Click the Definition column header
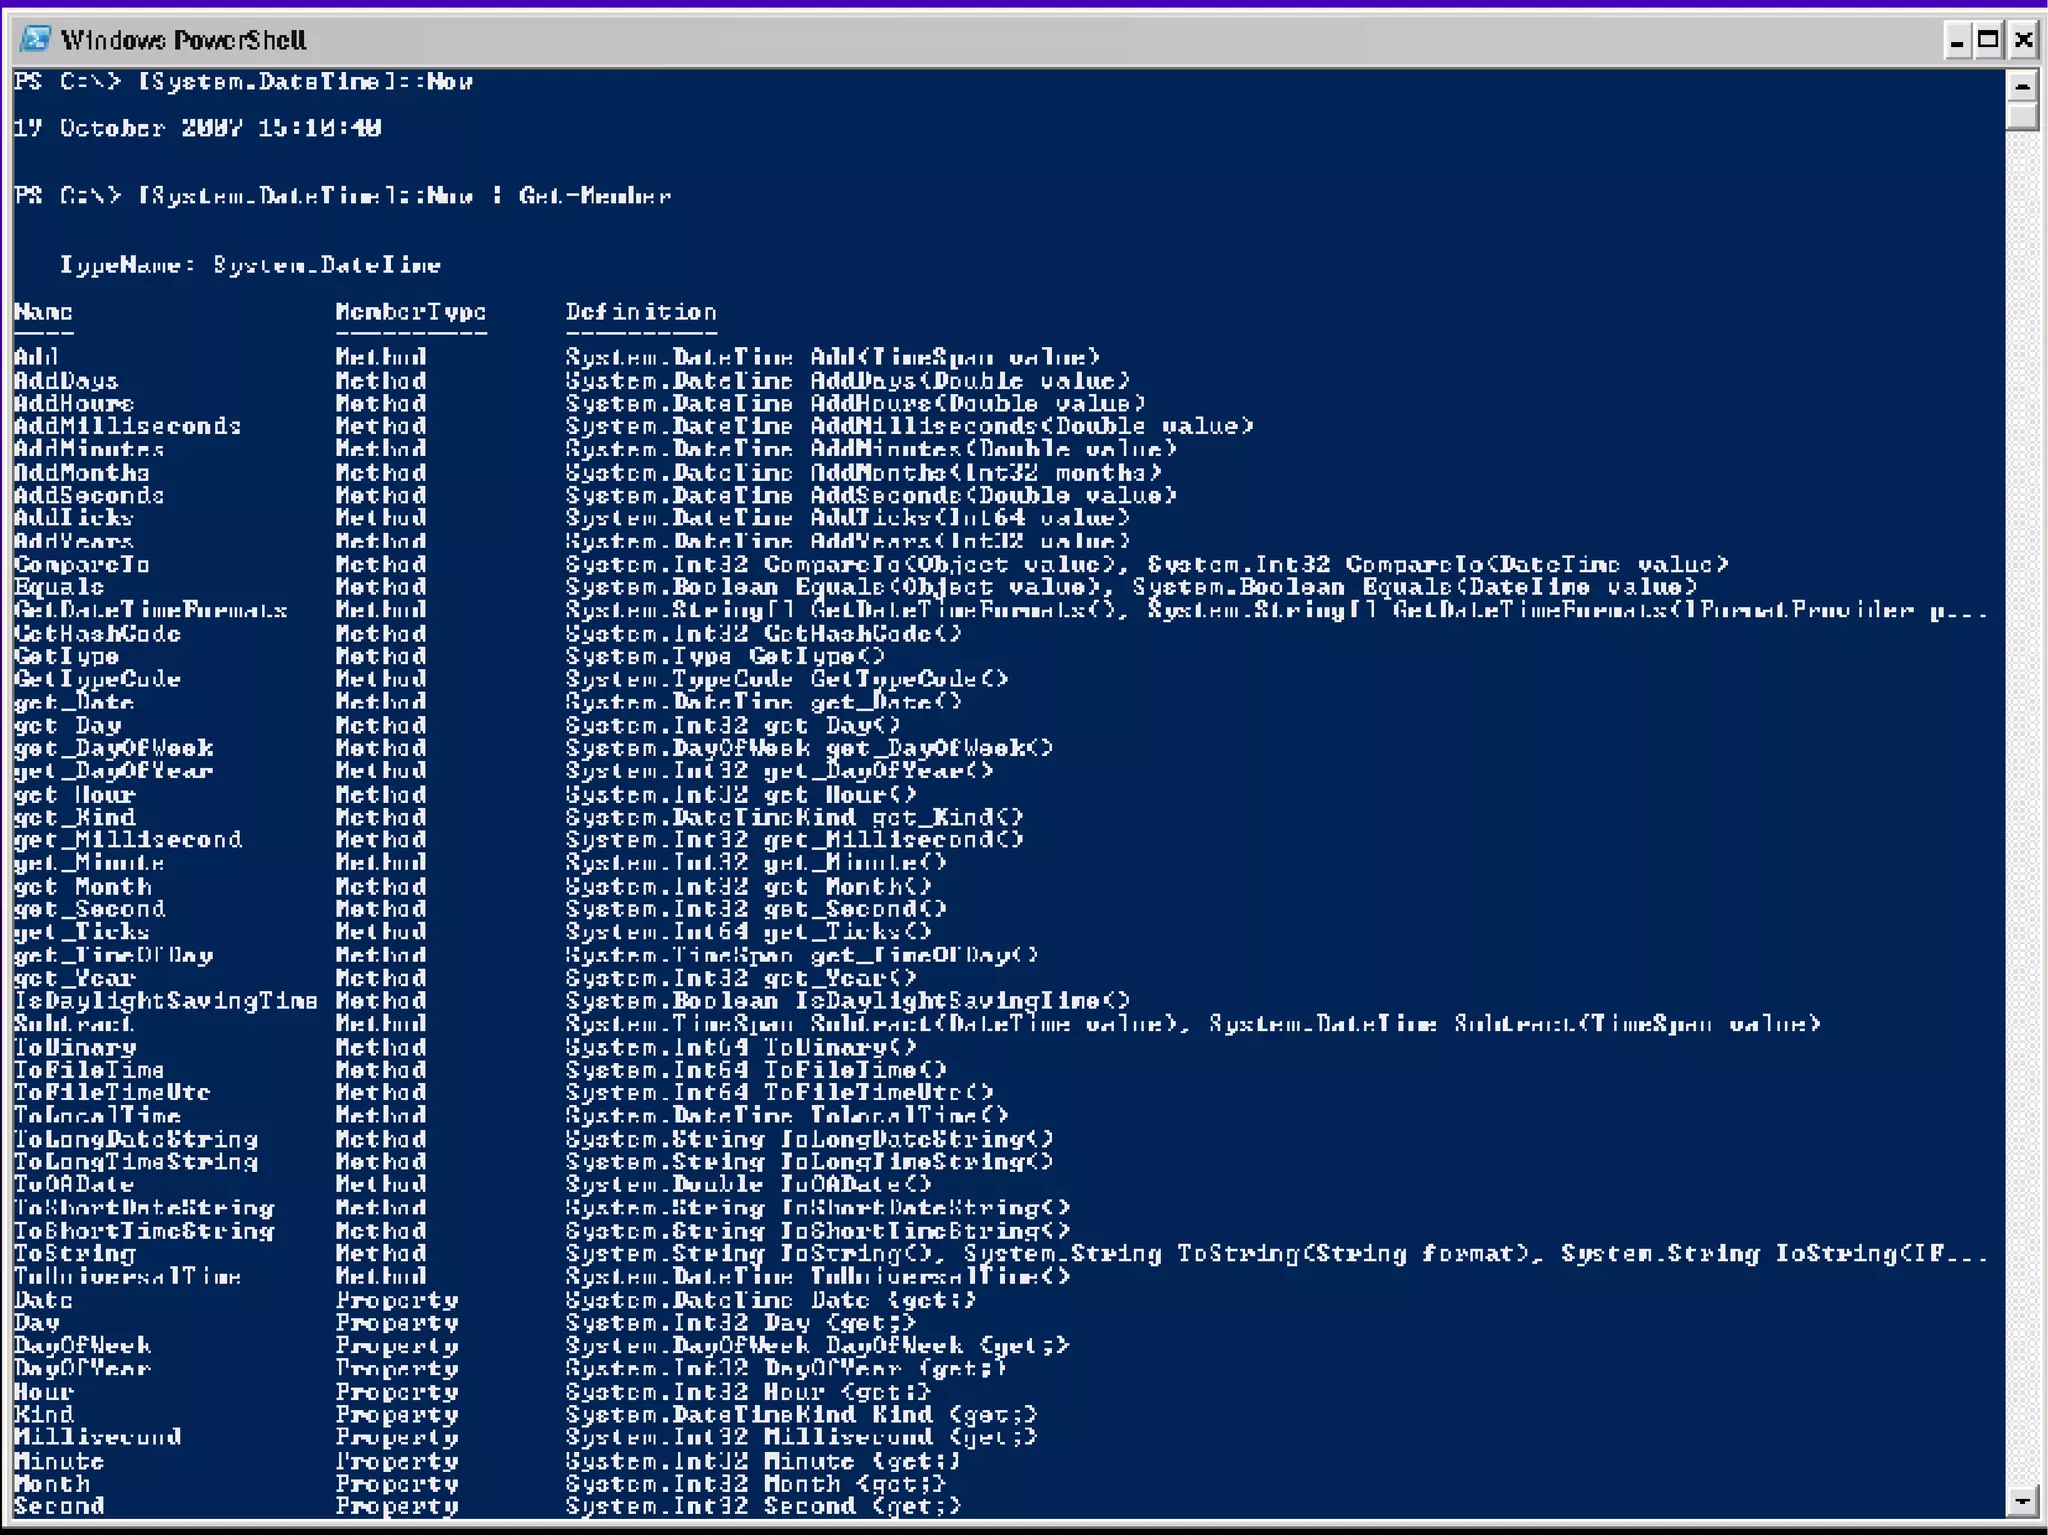Image resolution: width=2048 pixels, height=1535 pixels. (640, 312)
